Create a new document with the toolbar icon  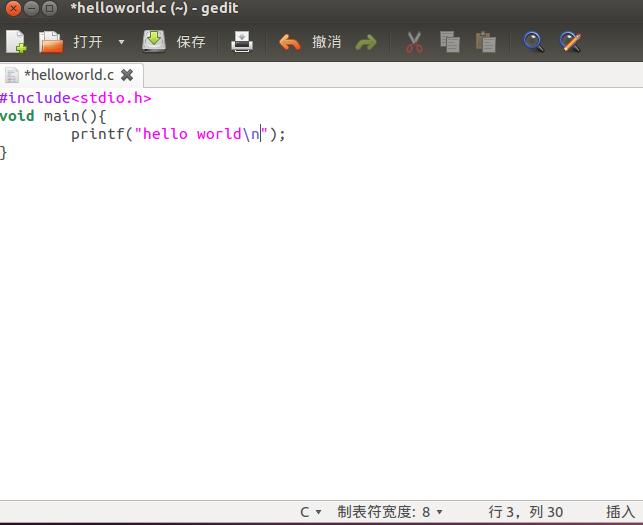point(16,42)
